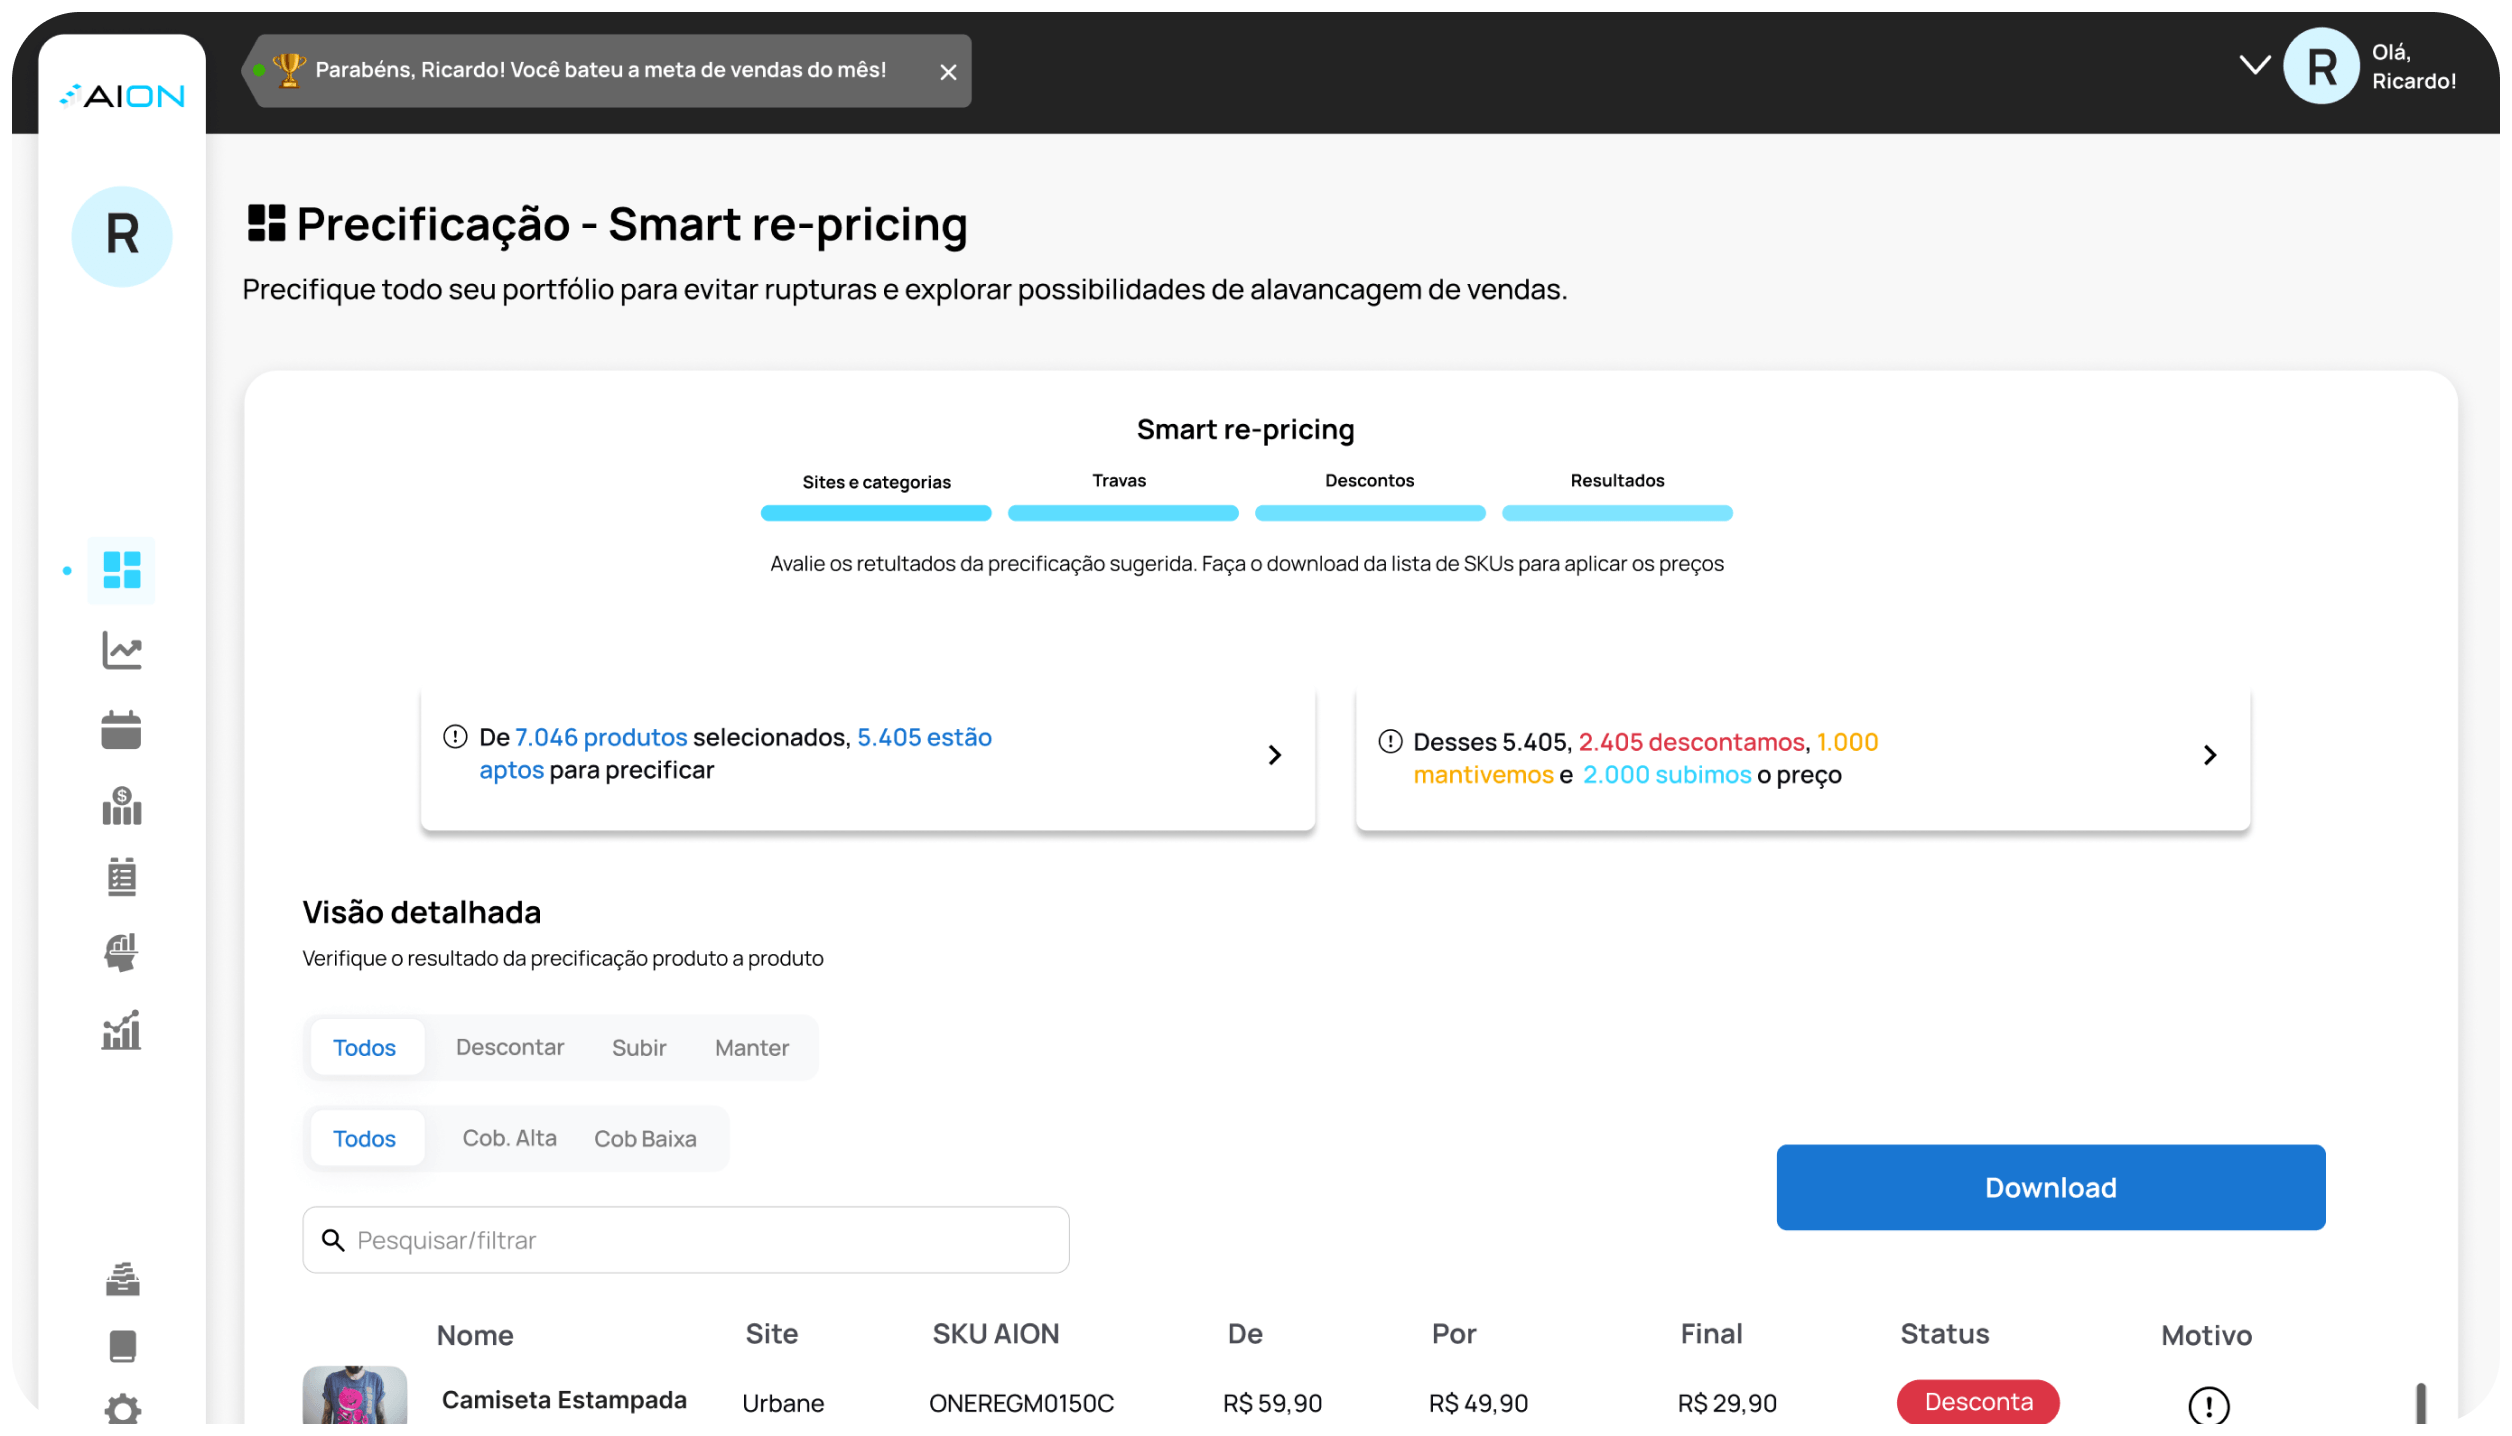This screenshot has width=2512, height=1436.
Task: Open the checklist clipboard icon
Action: coord(122,877)
